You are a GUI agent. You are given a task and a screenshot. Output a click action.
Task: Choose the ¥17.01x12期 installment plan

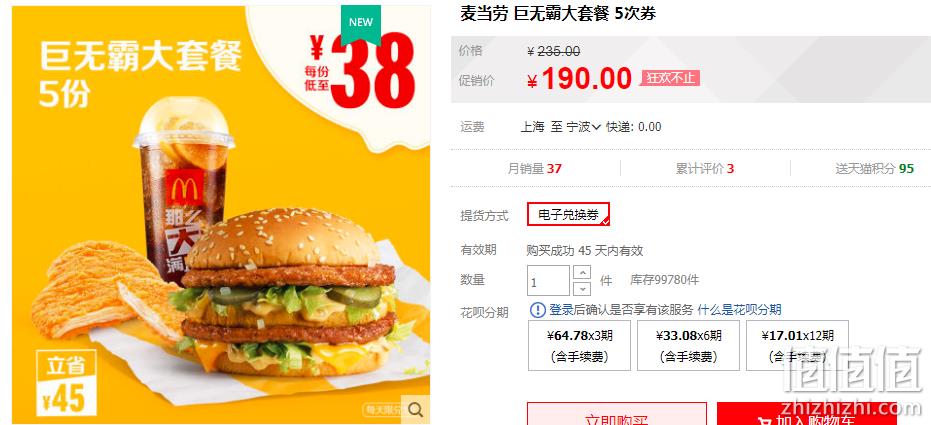pyautogui.click(x=797, y=345)
